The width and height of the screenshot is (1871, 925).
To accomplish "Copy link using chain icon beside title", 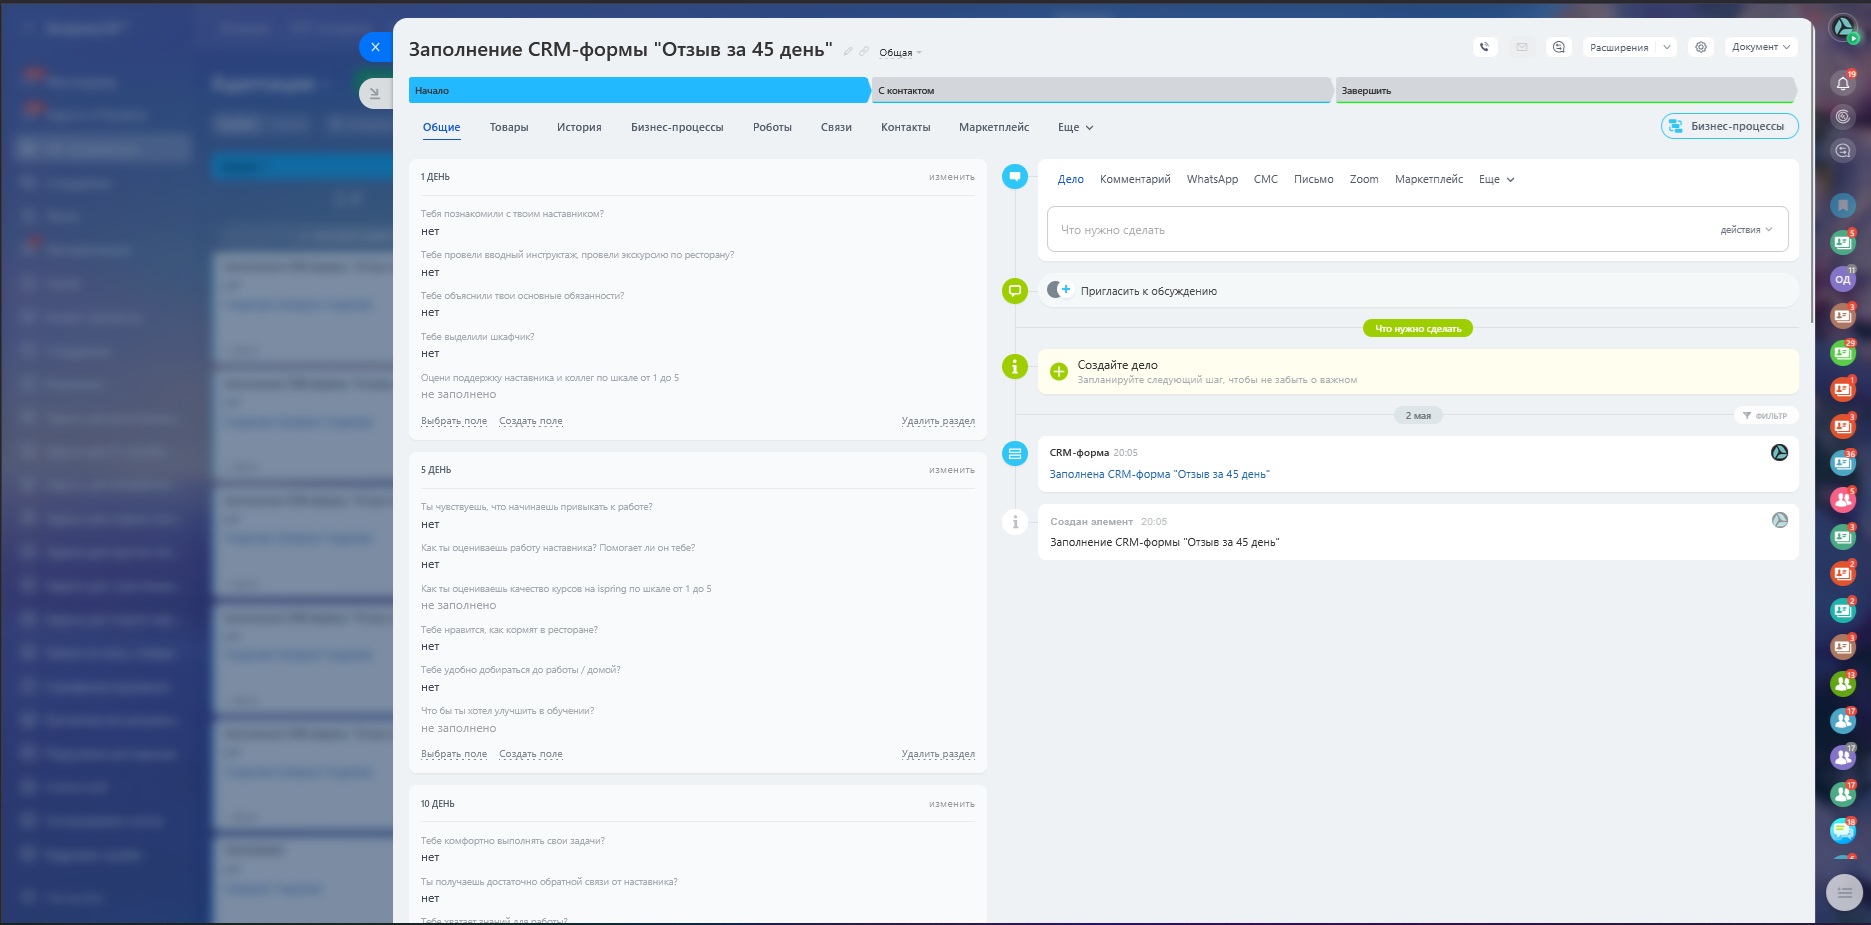I will 864,52.
